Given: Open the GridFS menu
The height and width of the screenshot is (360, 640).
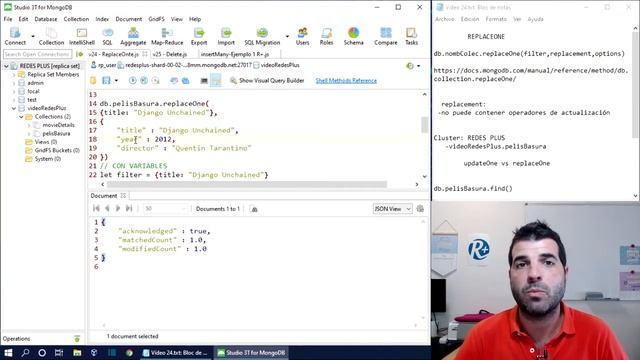Looking at the screenshot, I should (x=156, y=19).
